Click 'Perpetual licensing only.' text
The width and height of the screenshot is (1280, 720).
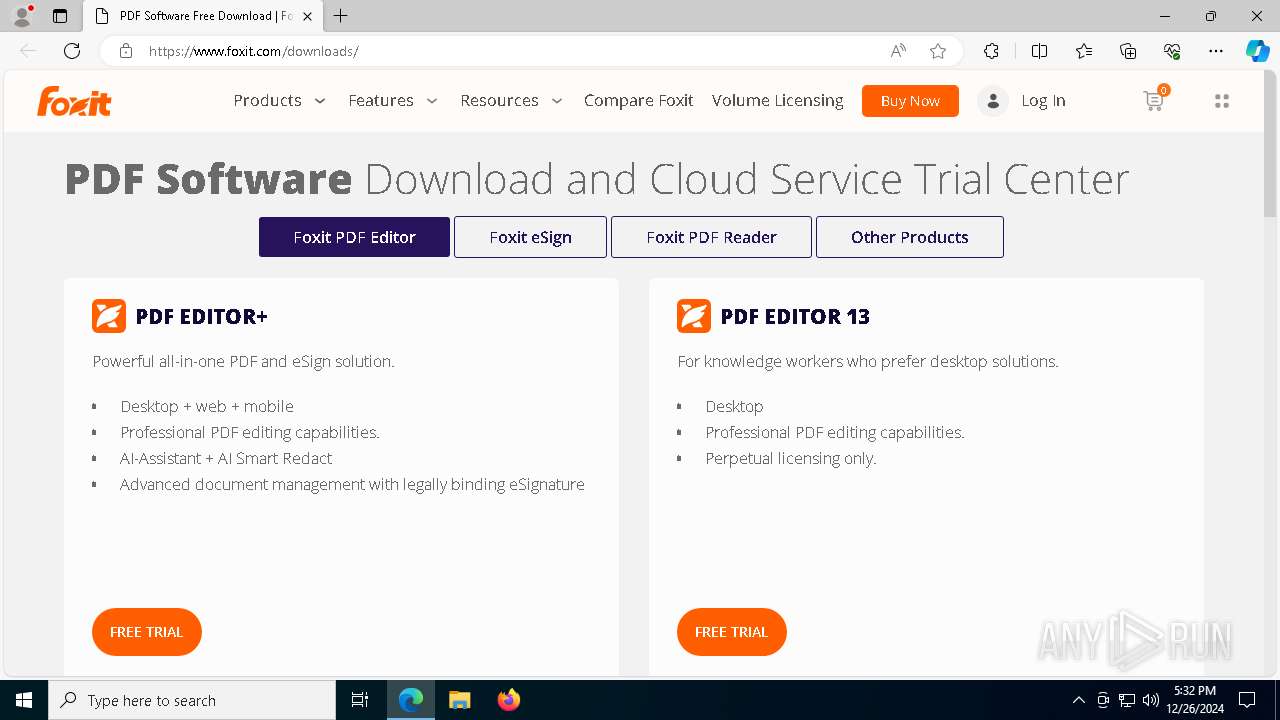tap(791, 458)
